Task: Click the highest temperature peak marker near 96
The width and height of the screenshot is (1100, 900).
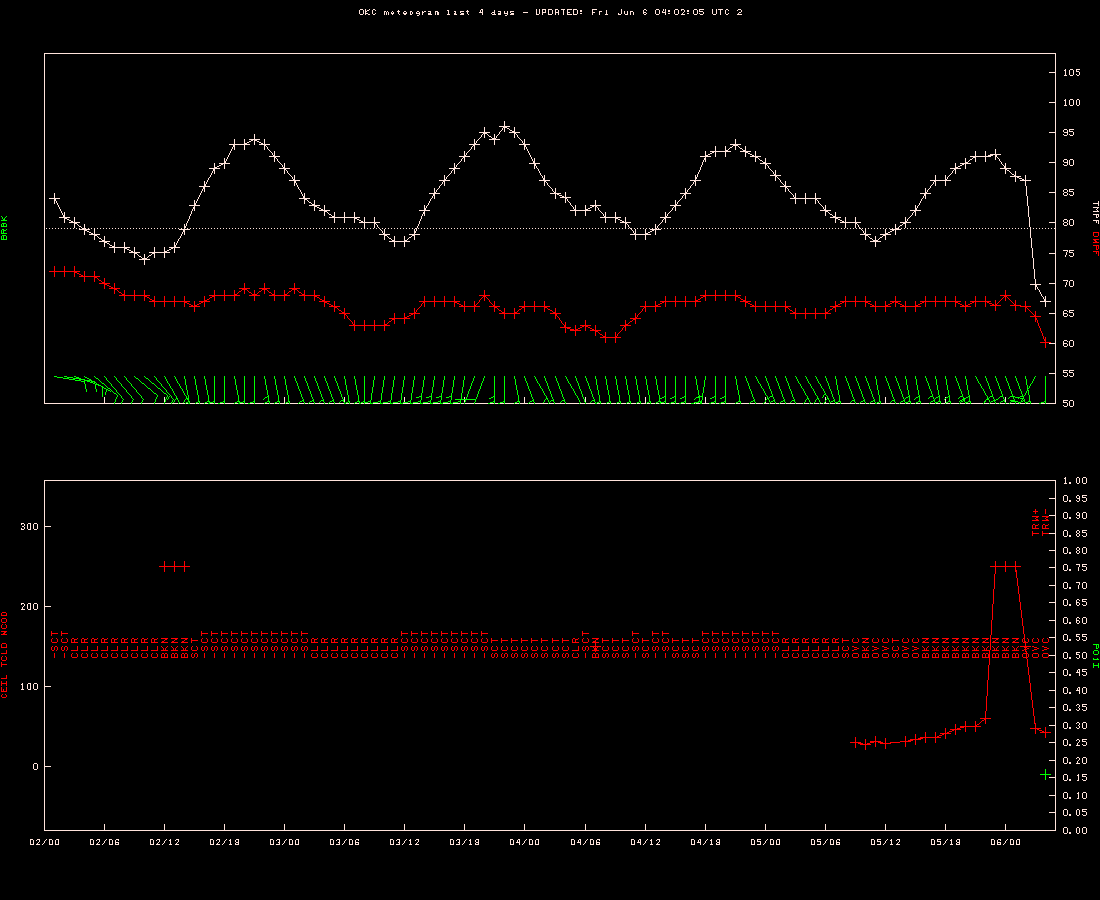Action: [x=505, y=127]
